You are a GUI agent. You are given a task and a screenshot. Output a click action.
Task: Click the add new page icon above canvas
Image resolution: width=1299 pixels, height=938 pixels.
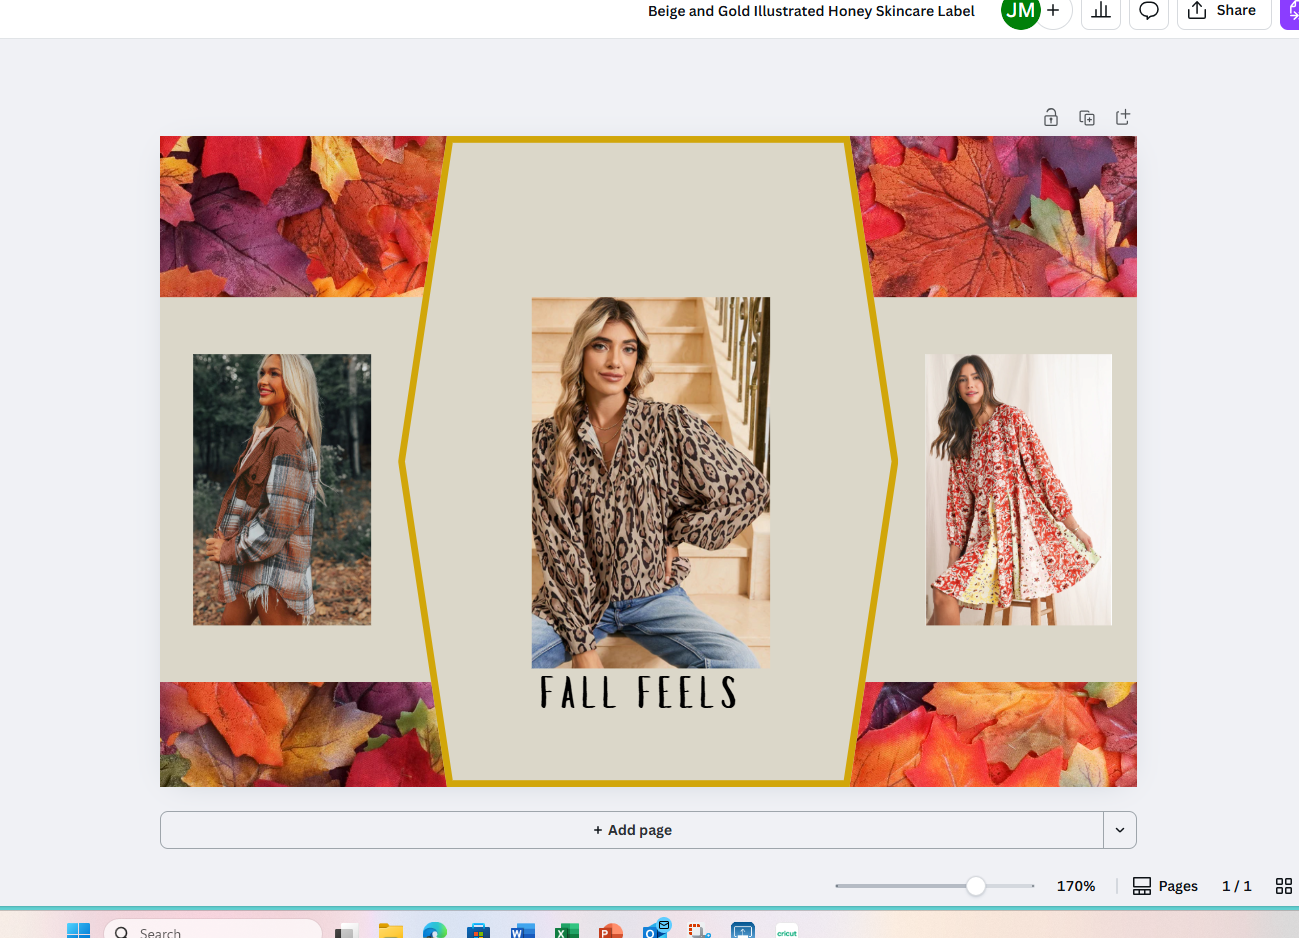point(1123,117)
